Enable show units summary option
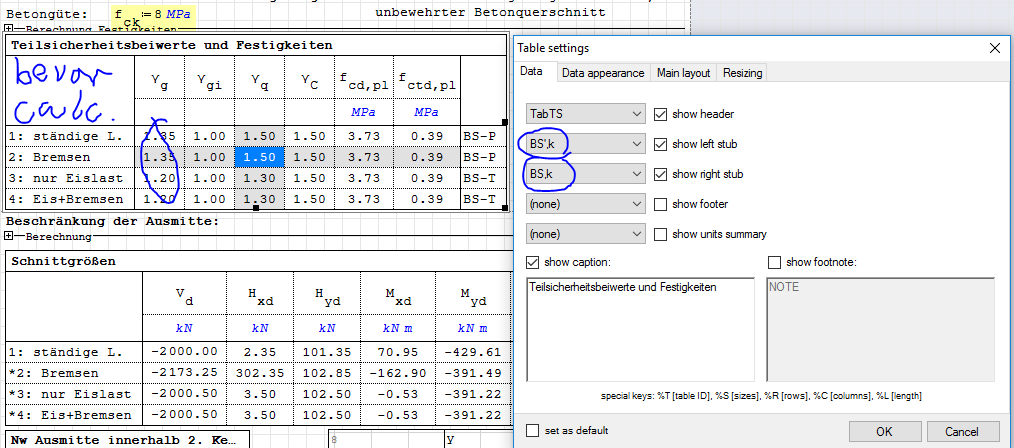The height and width of the screenshot is (448, 1014). pyautogui.click(x=660, y=234)
